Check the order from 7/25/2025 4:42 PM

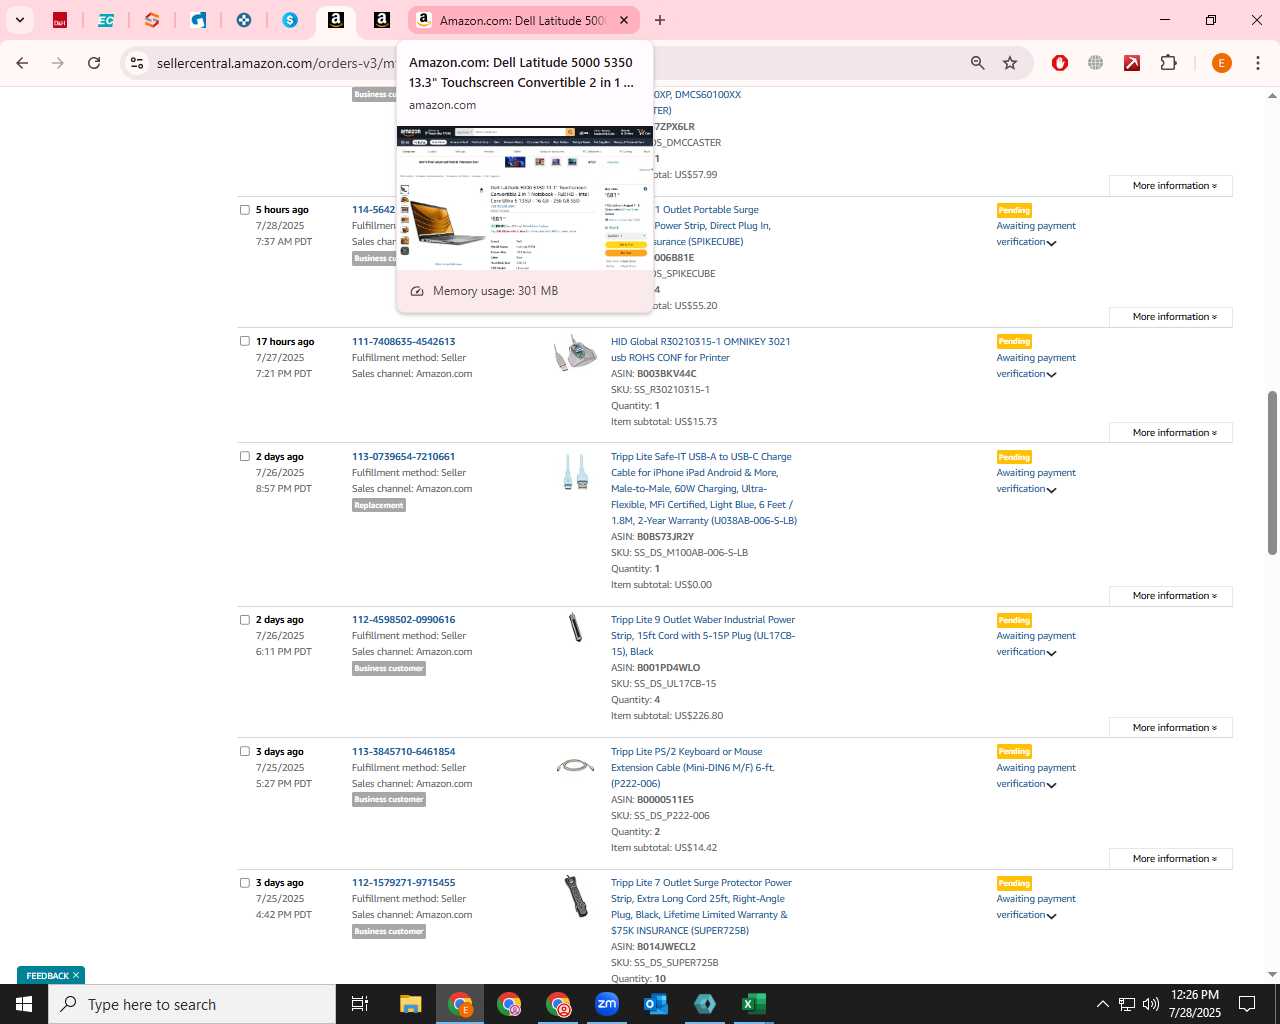pos(245,883)
